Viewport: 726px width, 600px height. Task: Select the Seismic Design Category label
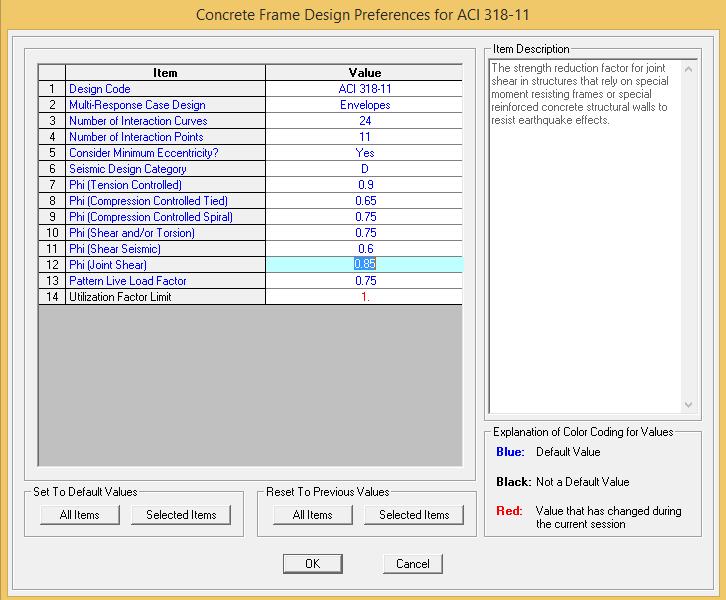pos(165,169)
